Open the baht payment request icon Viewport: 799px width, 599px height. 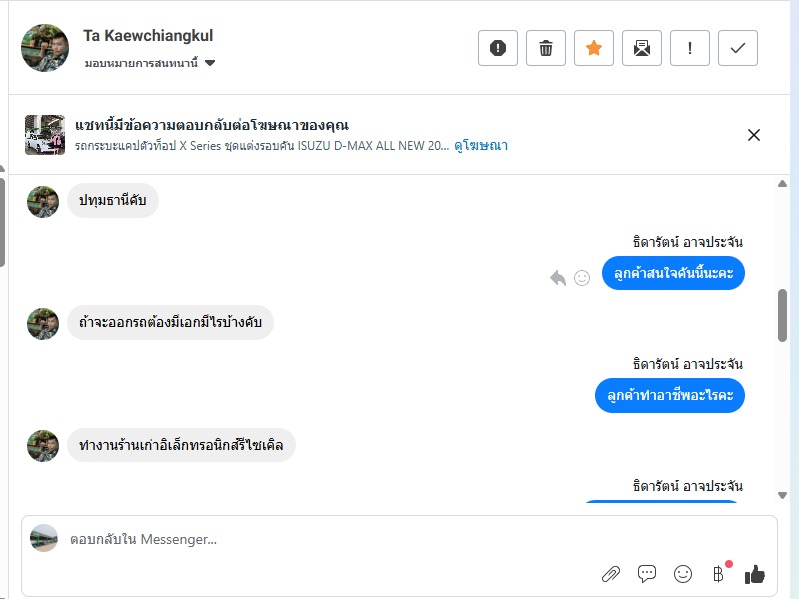(x=718, y=574)
